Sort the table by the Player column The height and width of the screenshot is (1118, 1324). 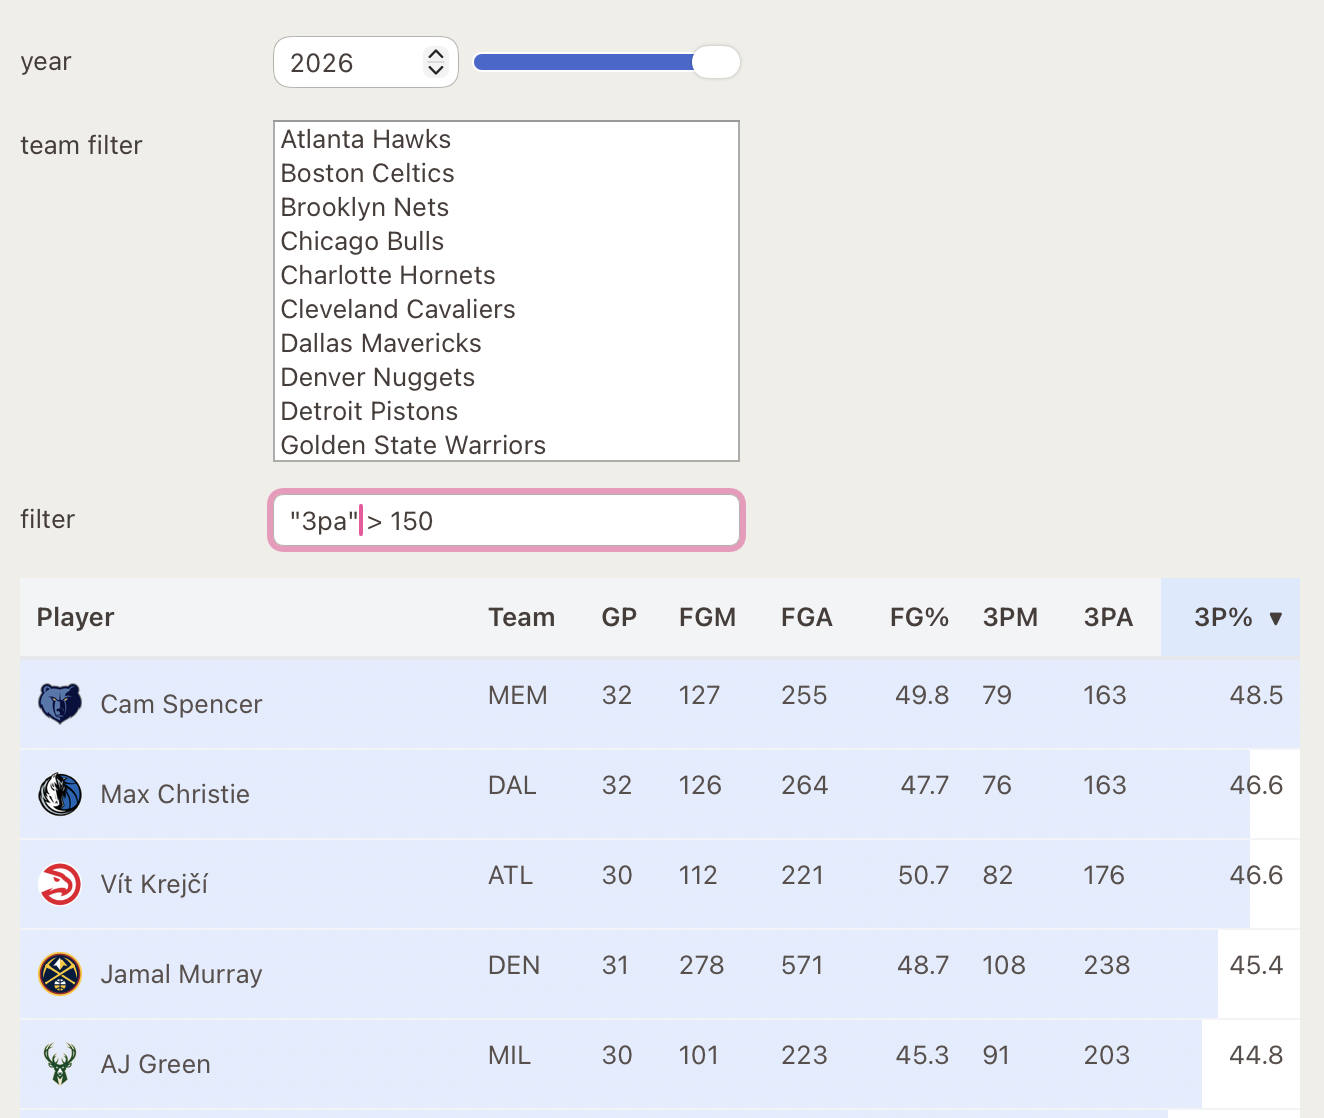click(76, 617)
